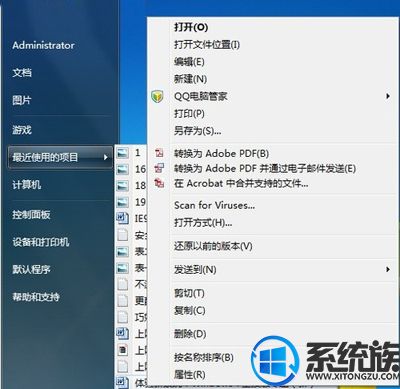Click the image icon beside recent item 1
Viewport: 400px width, 389px height.
(x=123, y=153)
